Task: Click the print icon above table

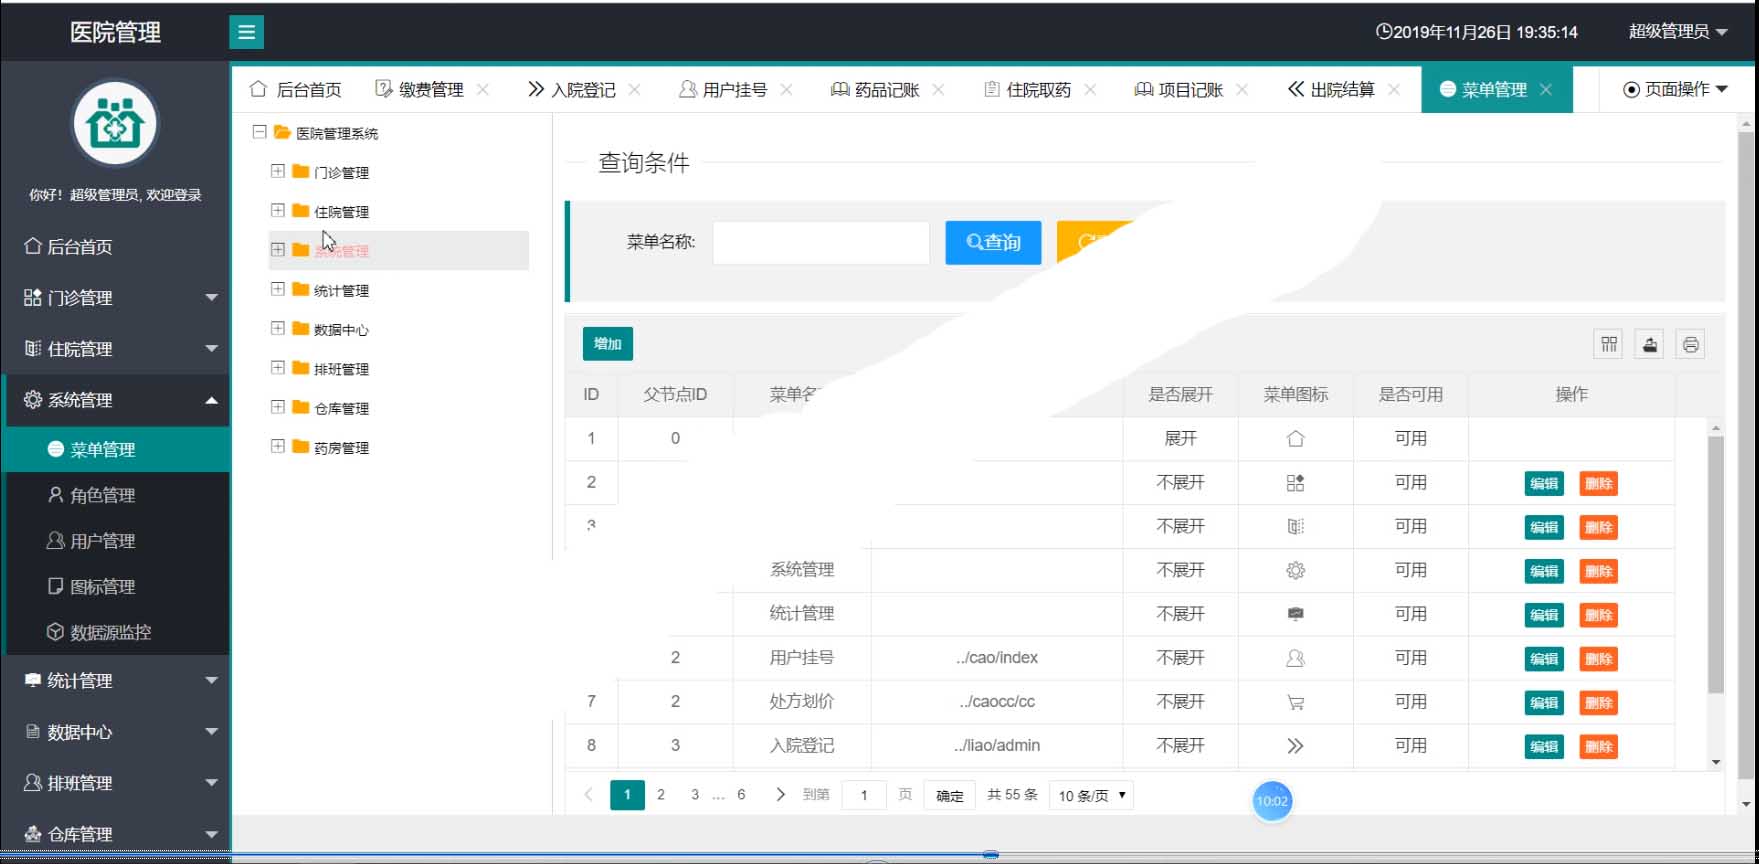Action: (x=1690, y=344)
